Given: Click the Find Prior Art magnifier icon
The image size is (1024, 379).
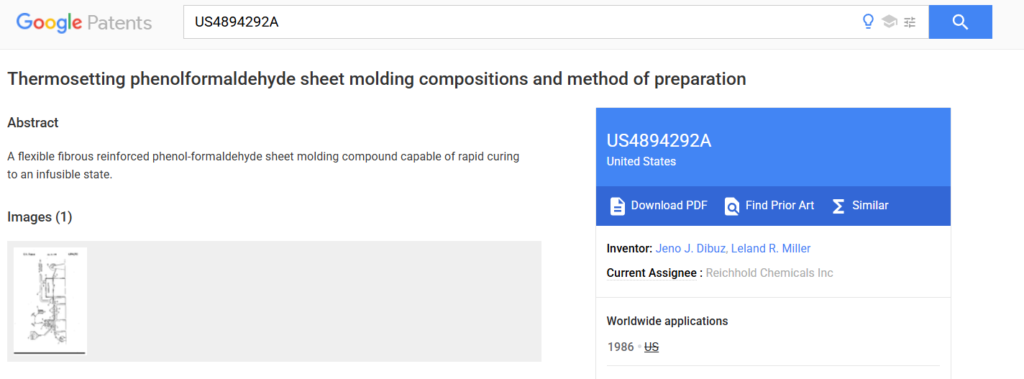Looking at the screenshot, I should [732, 206].
